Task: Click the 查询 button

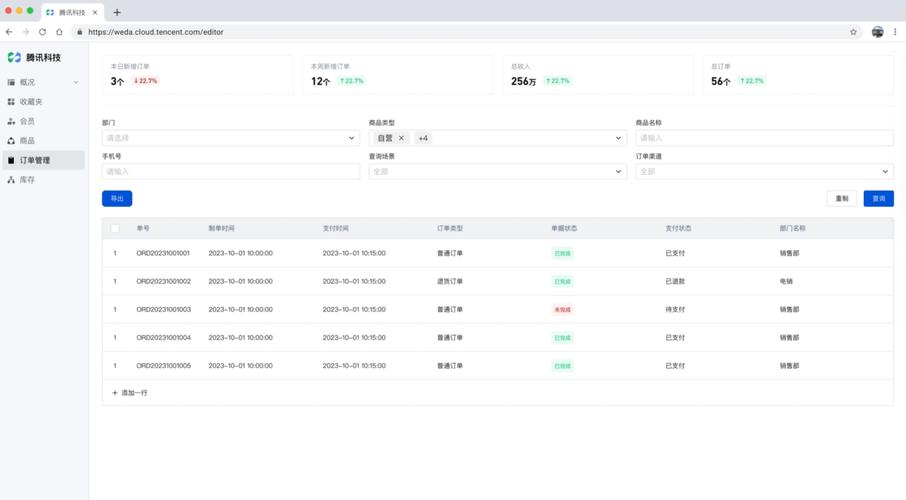Action: 878,199
